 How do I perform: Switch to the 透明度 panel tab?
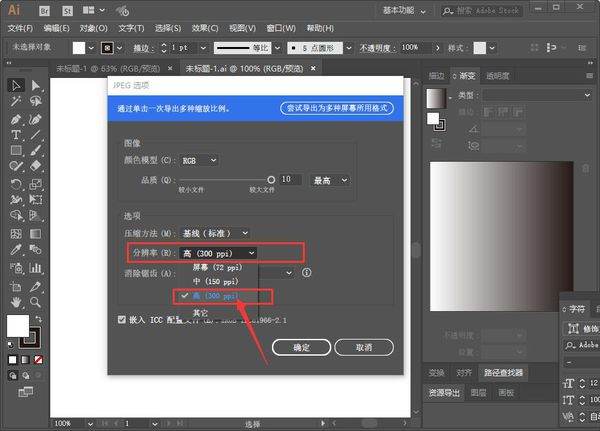click(x=497, y=75)
